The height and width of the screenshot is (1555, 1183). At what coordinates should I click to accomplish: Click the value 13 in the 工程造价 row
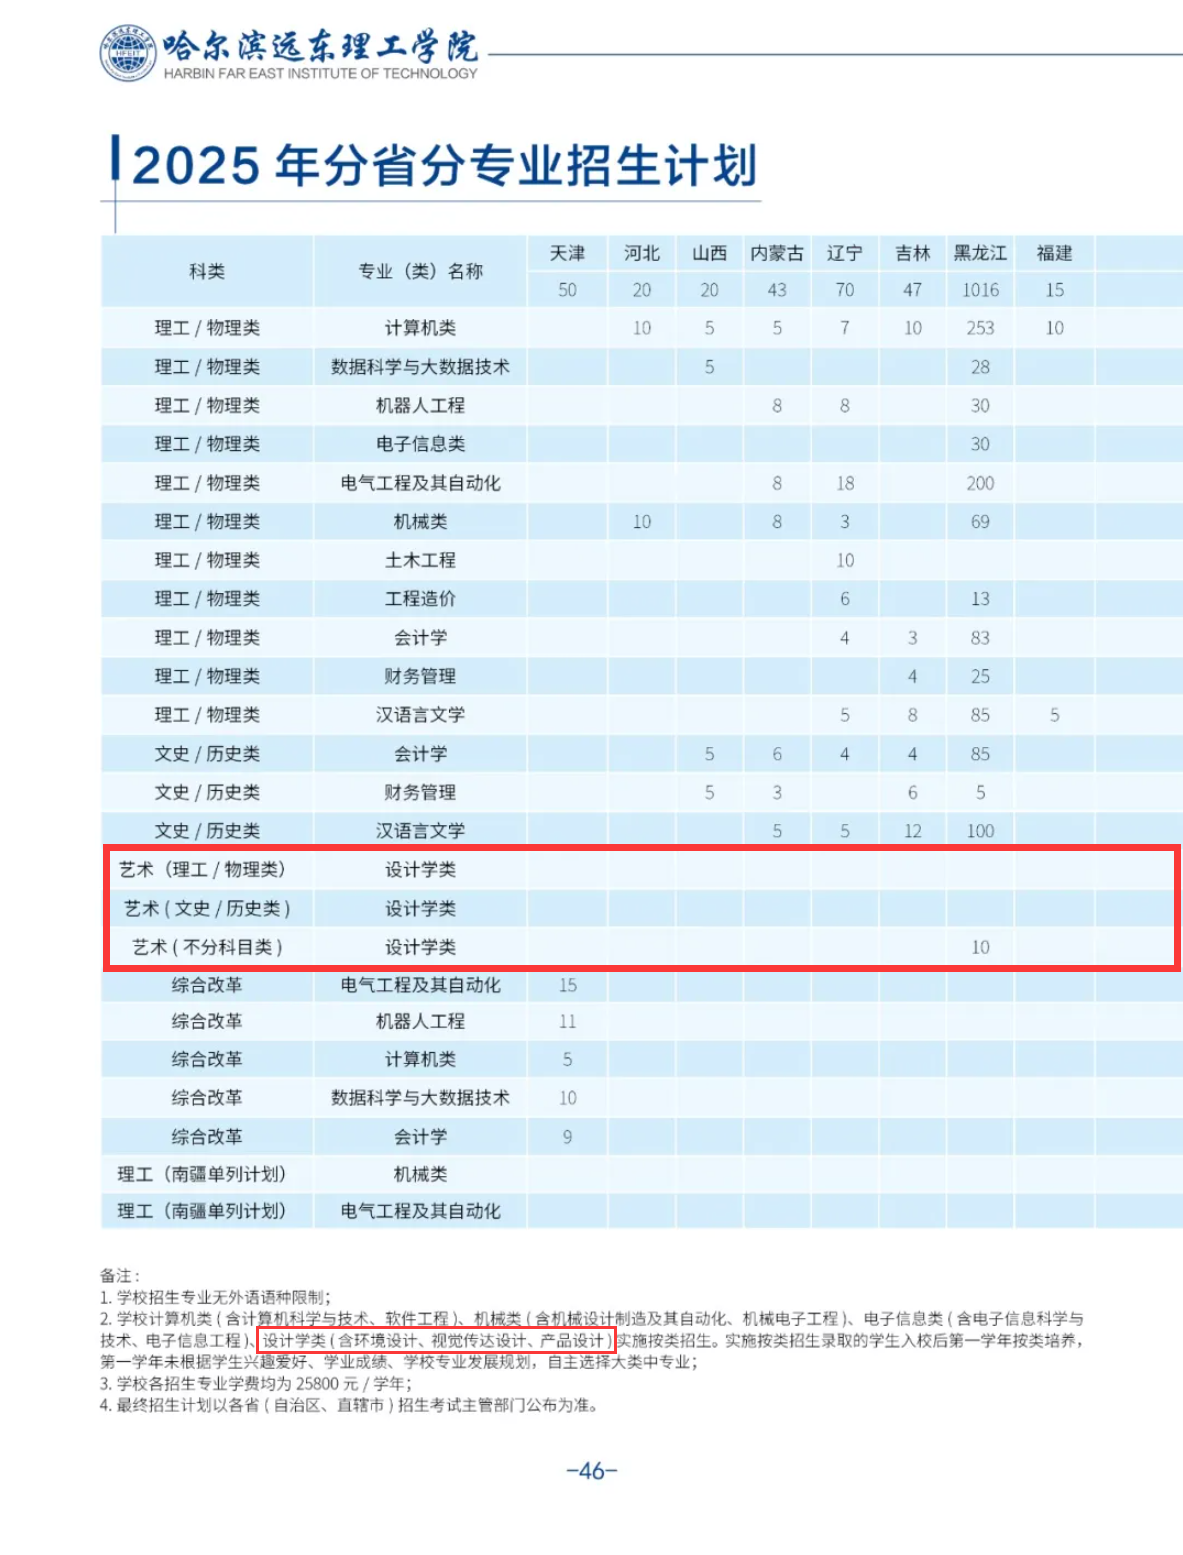pos(980,599)
